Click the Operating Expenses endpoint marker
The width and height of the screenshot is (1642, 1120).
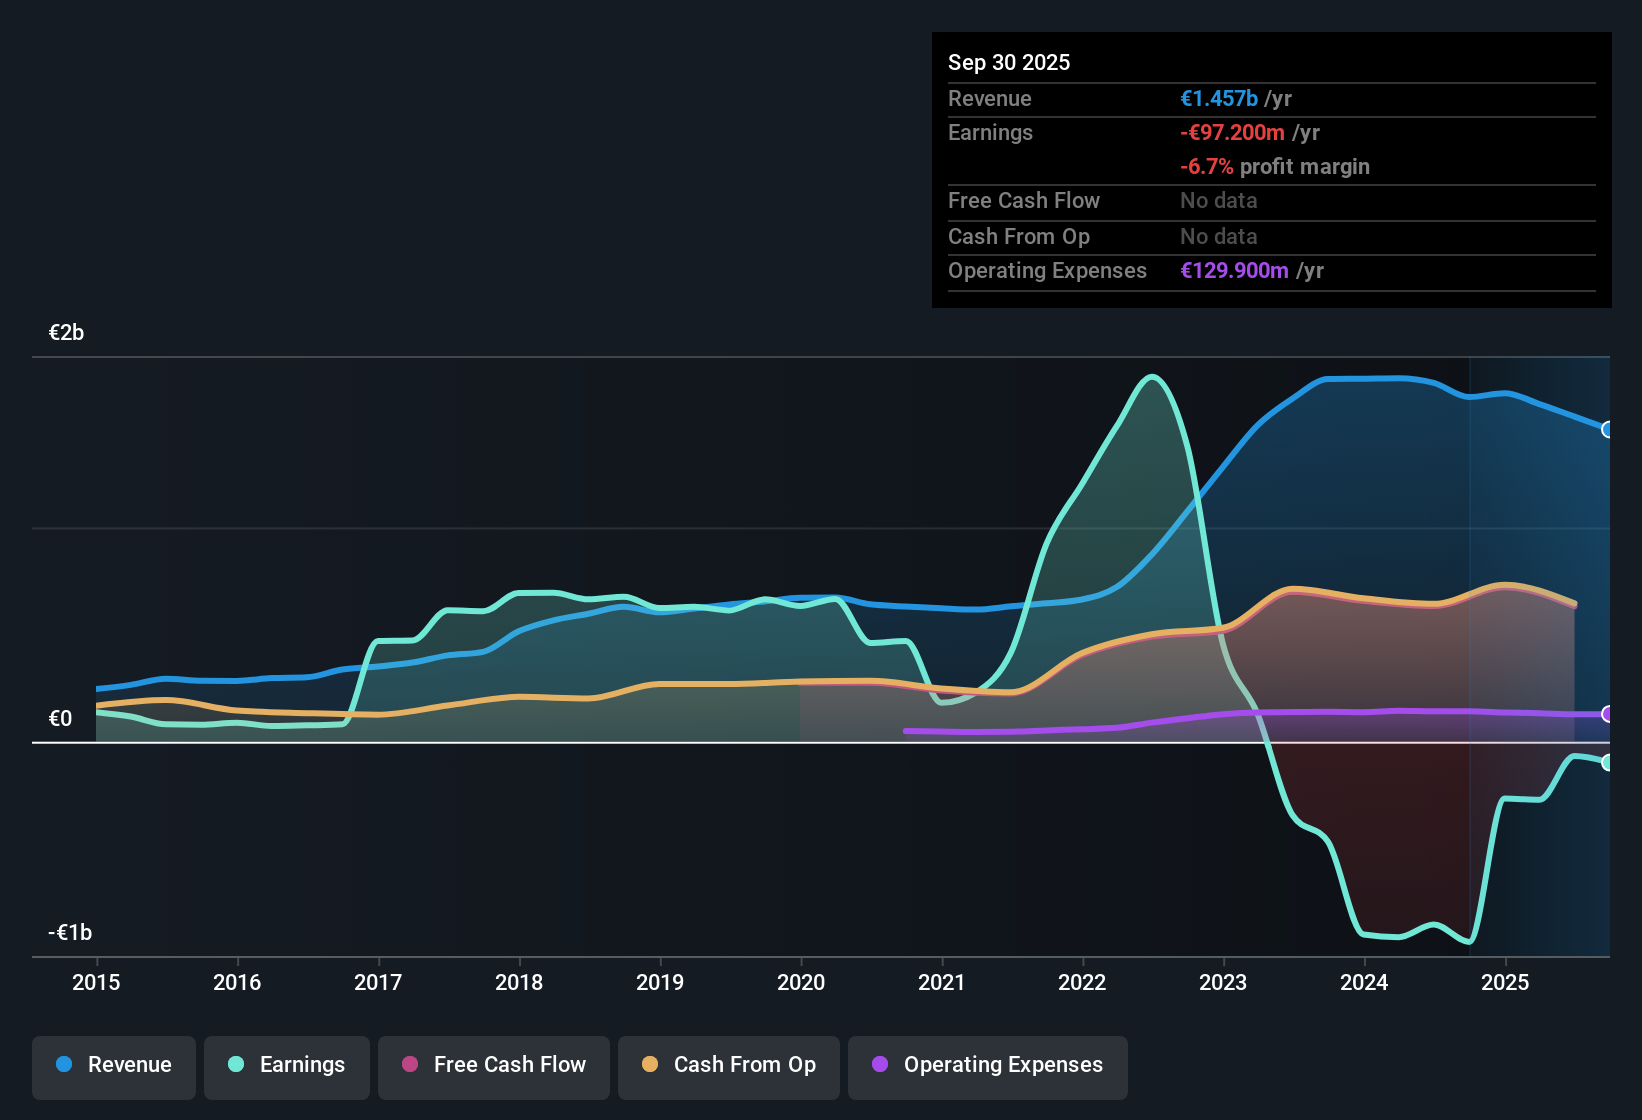tap(1608, 715)
